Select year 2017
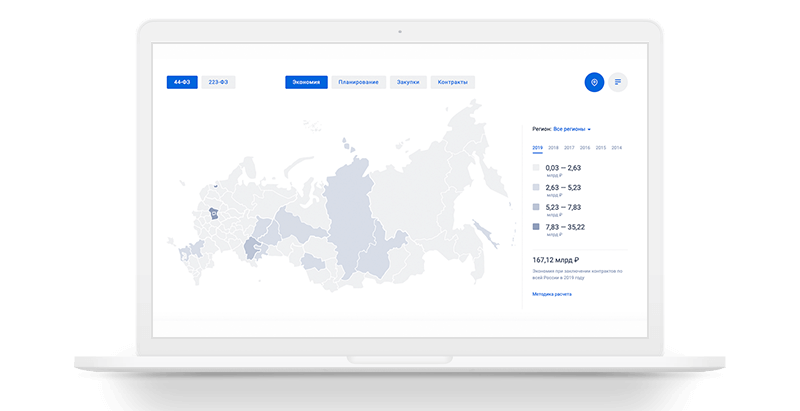 coord(569,148)
